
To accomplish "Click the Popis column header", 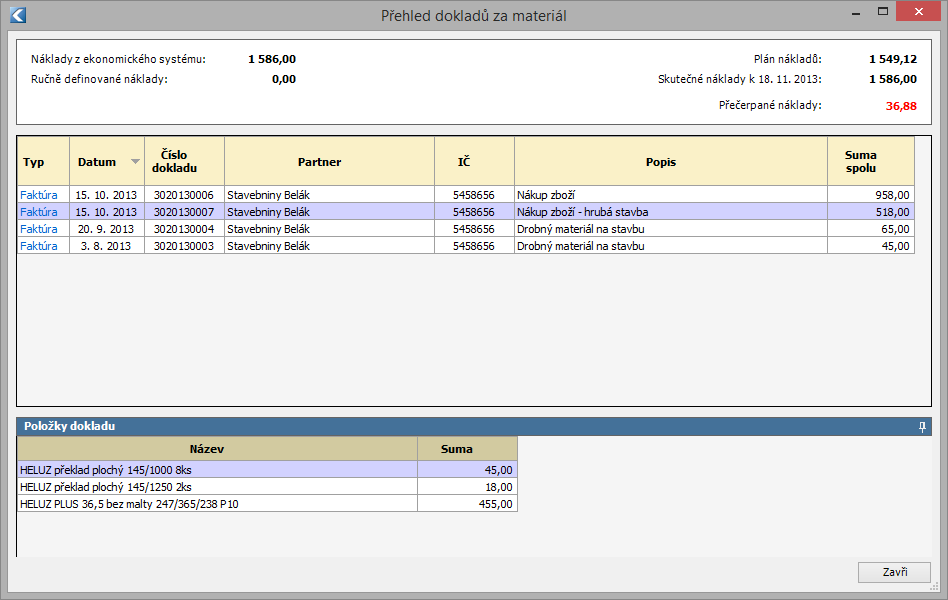I will pyautogui.click(x=671, y=161).
